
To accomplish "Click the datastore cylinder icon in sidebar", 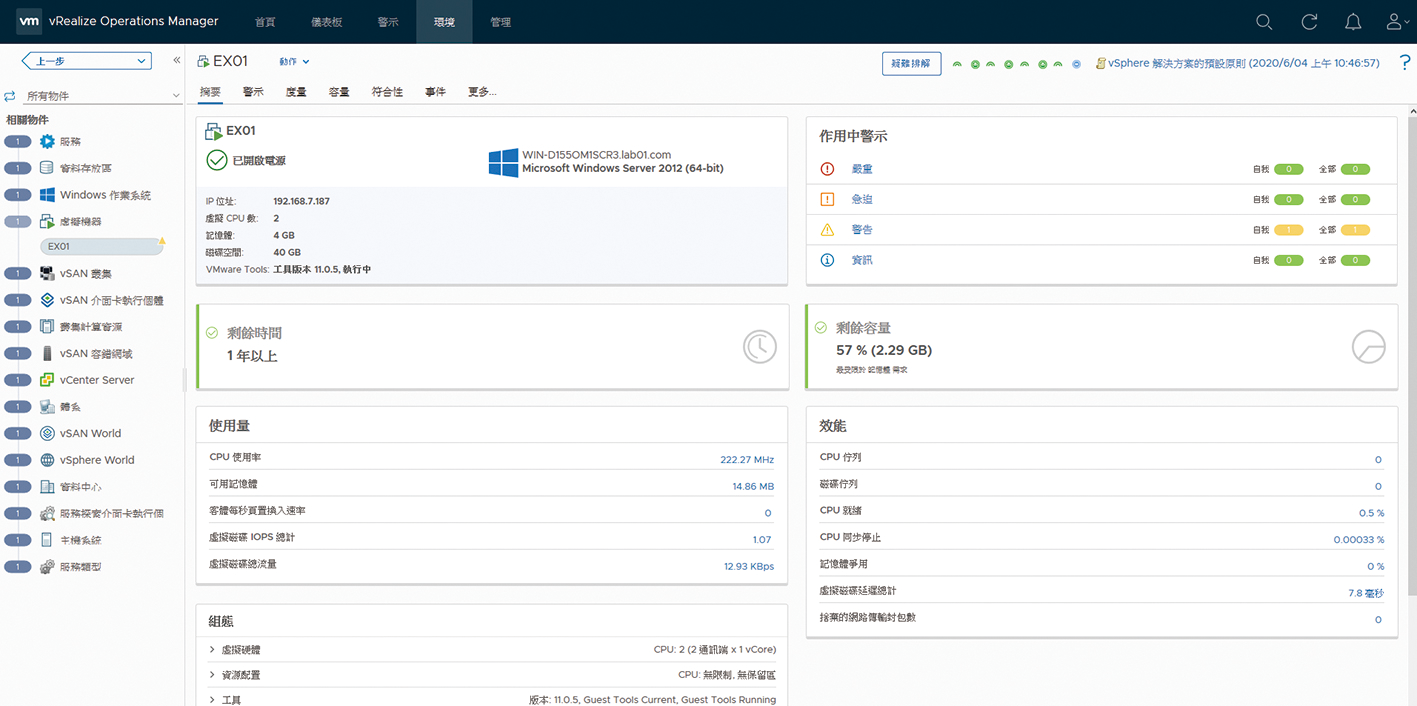I will coord(47,168).
